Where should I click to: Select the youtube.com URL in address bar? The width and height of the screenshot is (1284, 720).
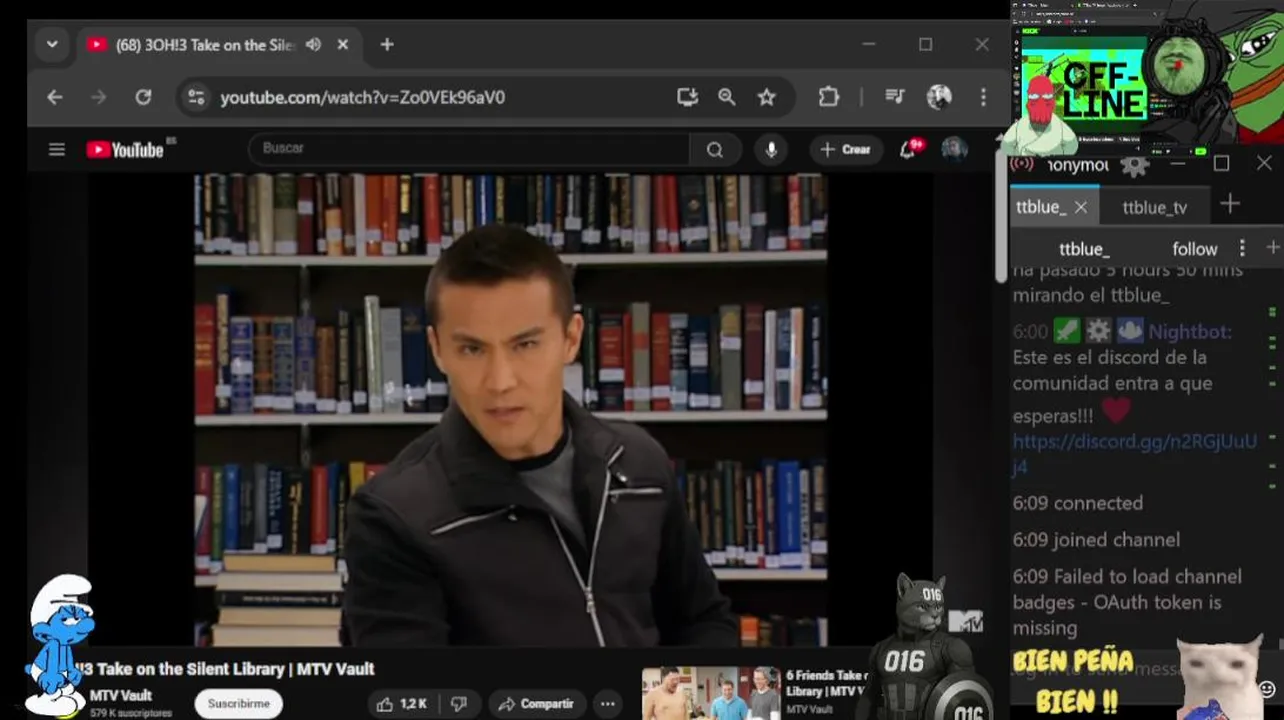click(x=362, y=97)
